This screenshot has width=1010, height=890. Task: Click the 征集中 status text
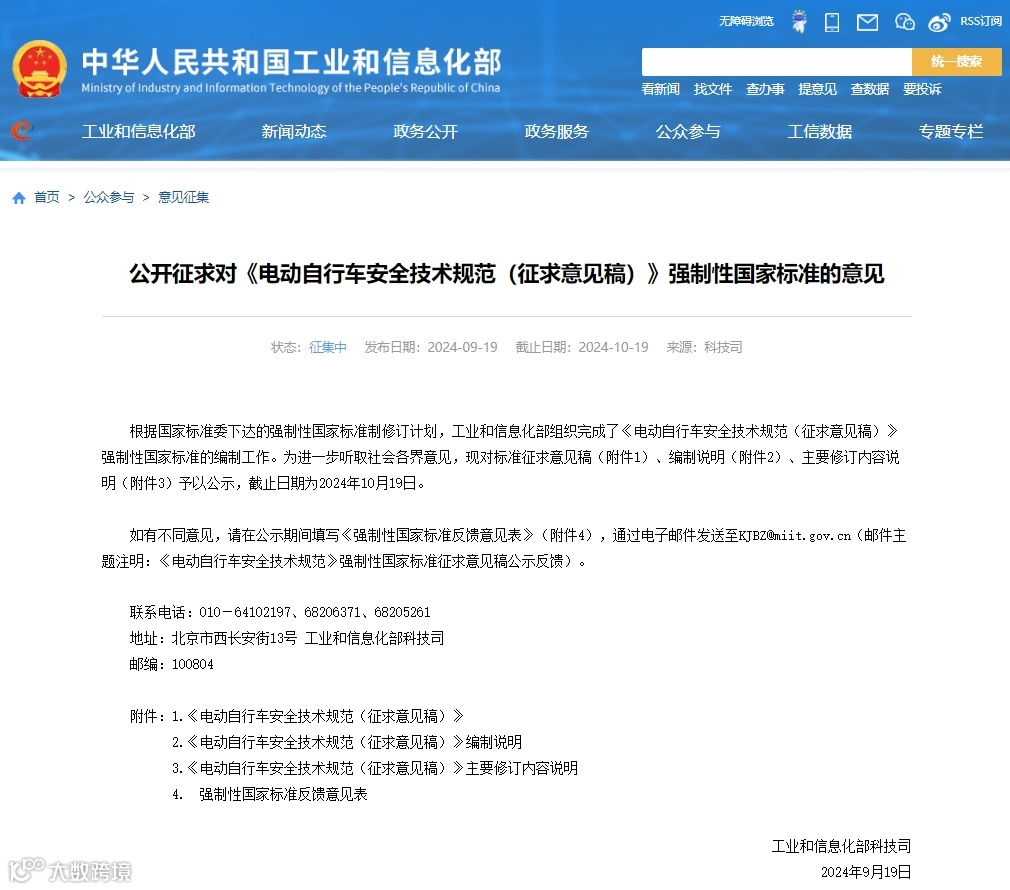[x=328, y=347]
